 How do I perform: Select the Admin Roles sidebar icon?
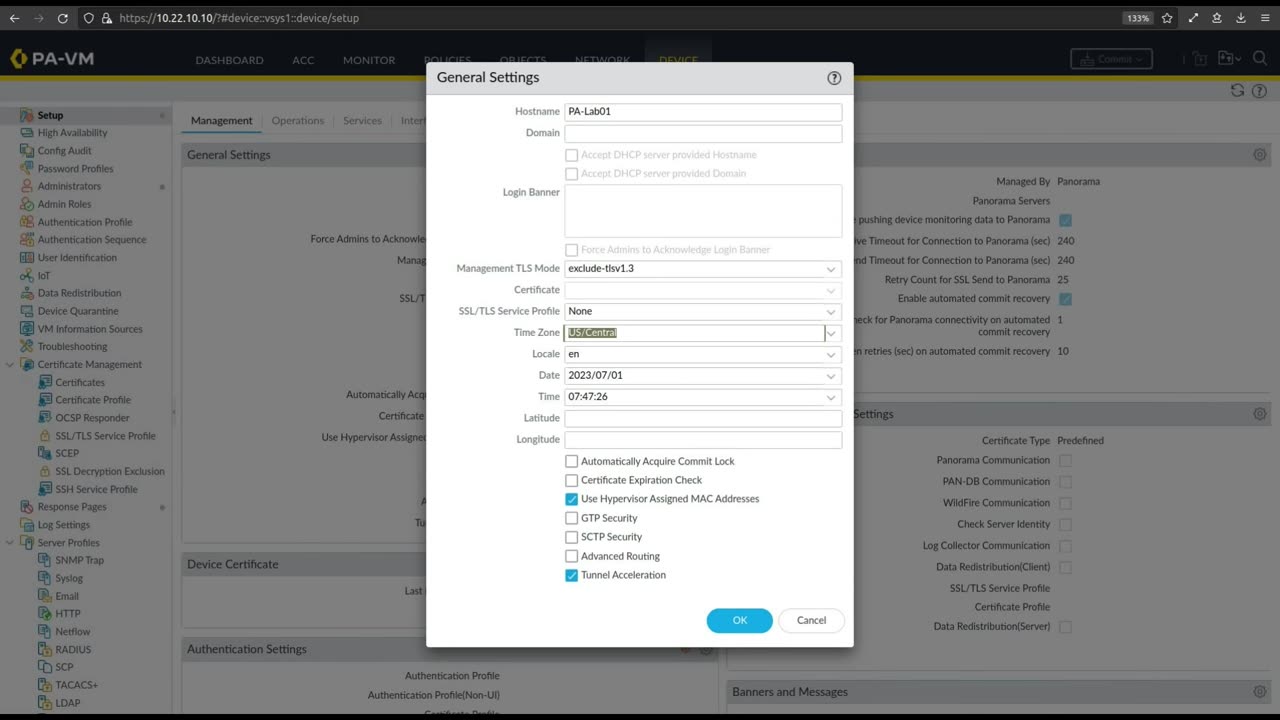[28, 204]
